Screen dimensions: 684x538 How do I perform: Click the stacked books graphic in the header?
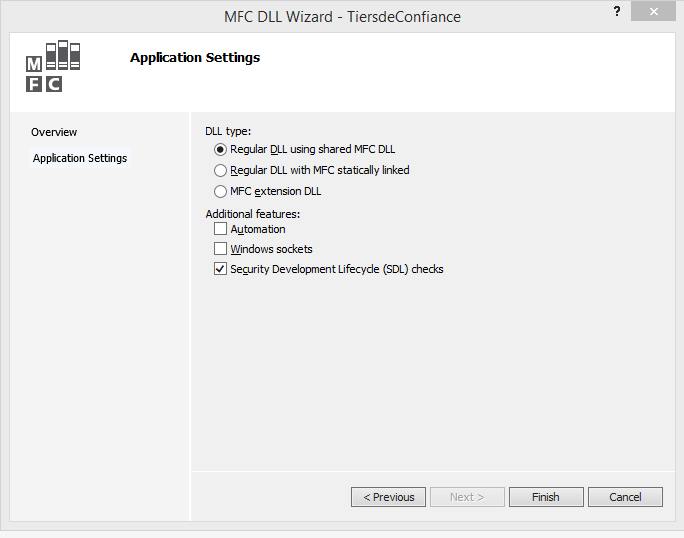[62, 55]
